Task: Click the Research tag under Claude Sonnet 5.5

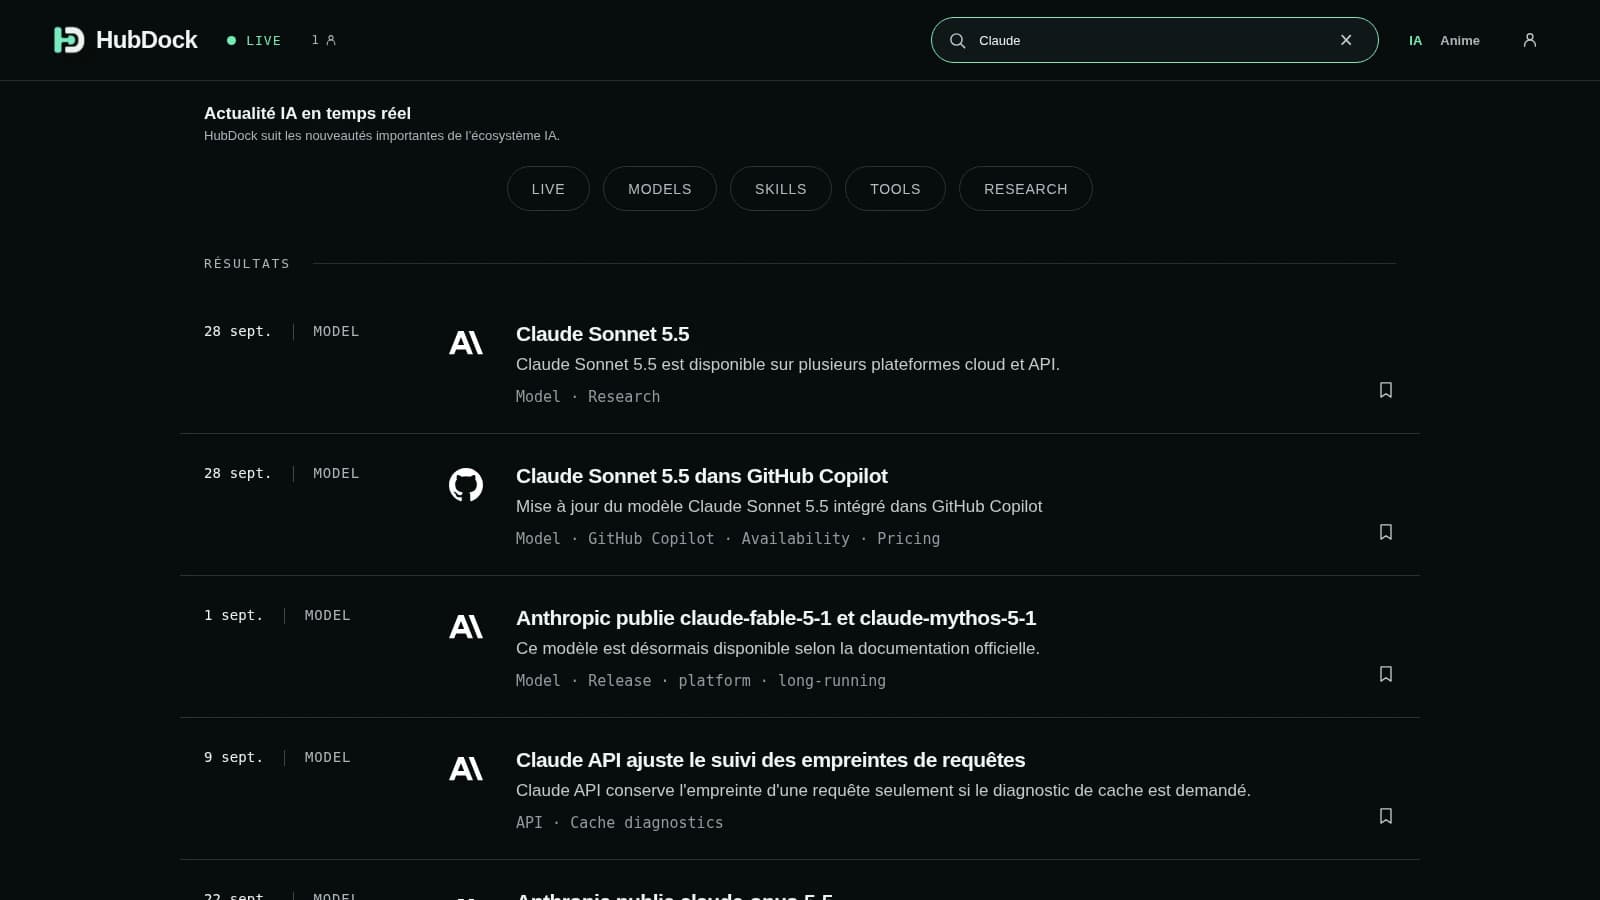Action: 624,397
